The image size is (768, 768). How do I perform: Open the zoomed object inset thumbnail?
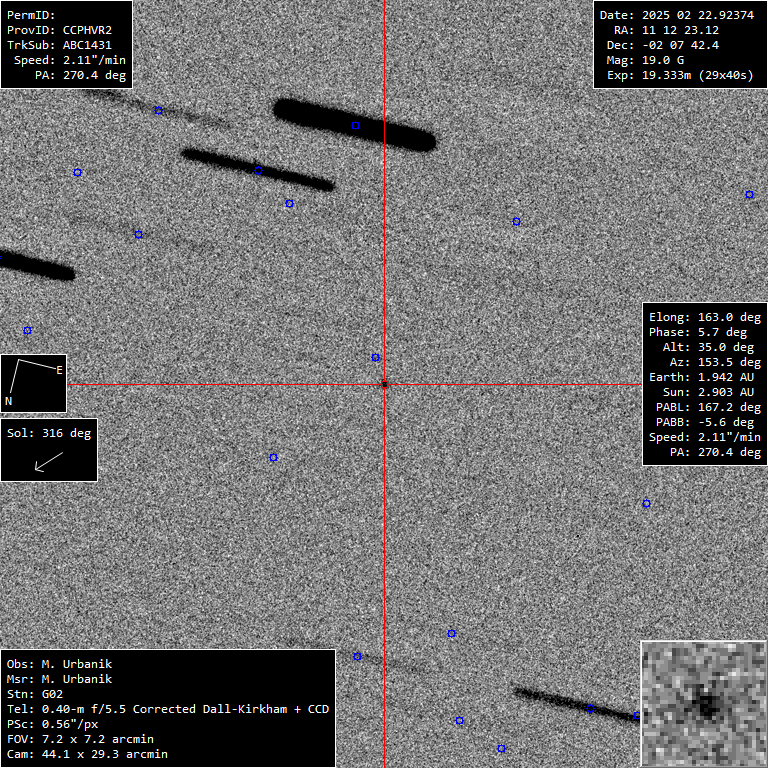704,704
